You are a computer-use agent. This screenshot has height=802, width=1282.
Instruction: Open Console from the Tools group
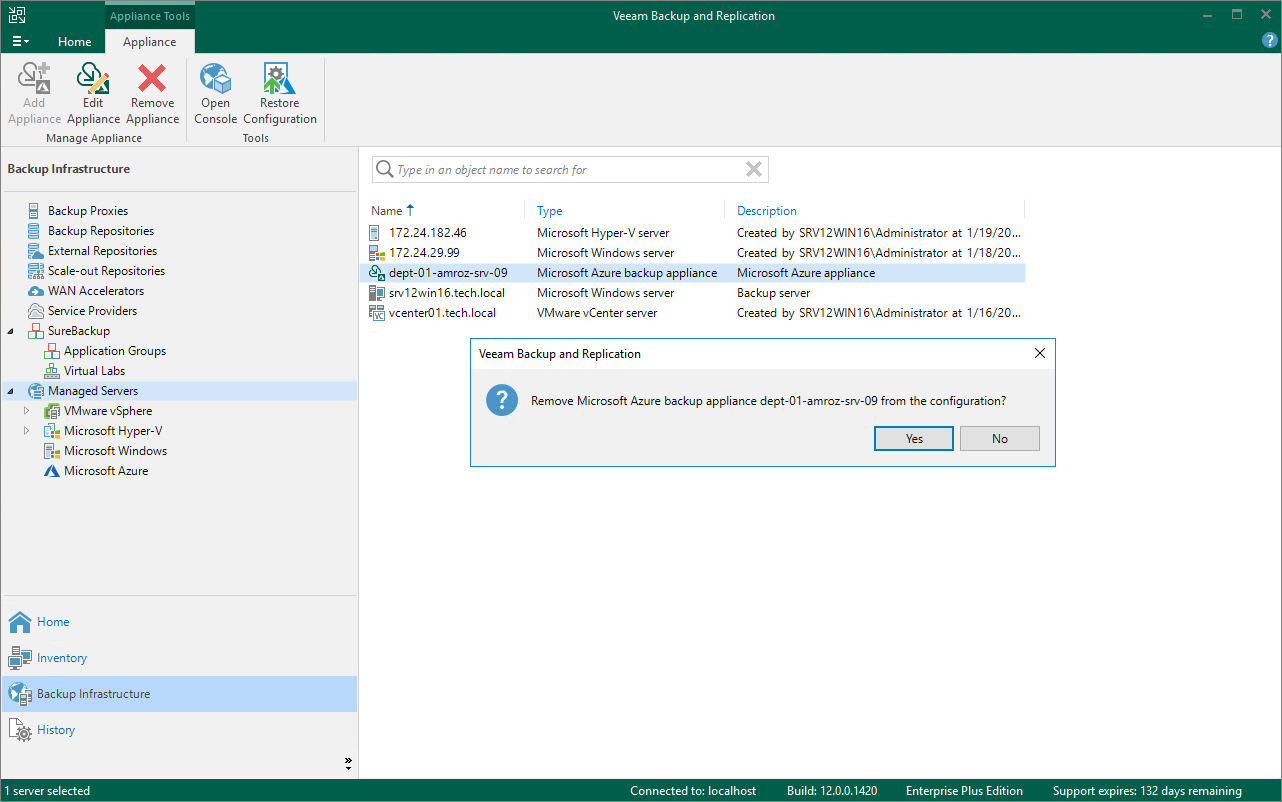click(215, 94)
